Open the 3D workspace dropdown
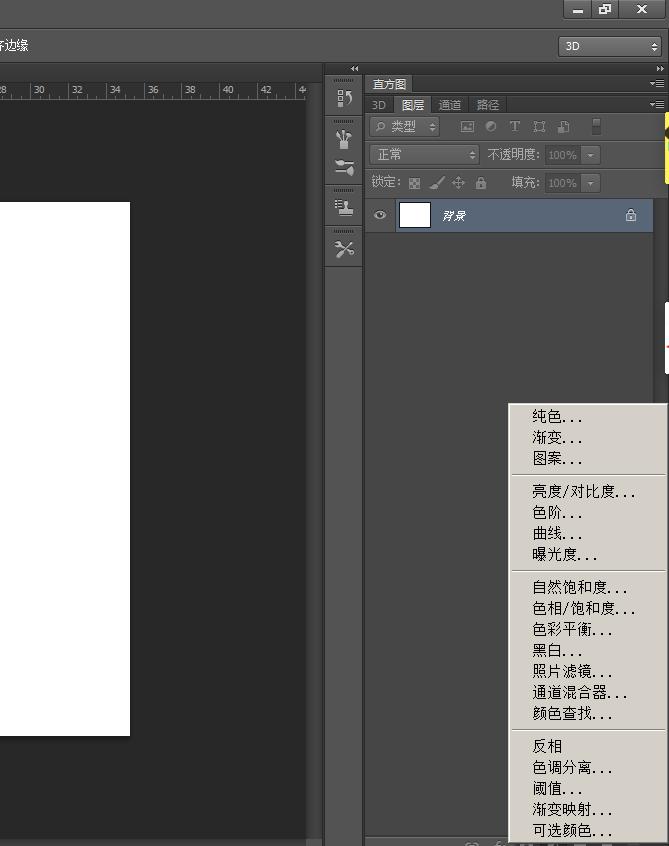This screenshot has width=669, height=846. click(x=609, y=46)
